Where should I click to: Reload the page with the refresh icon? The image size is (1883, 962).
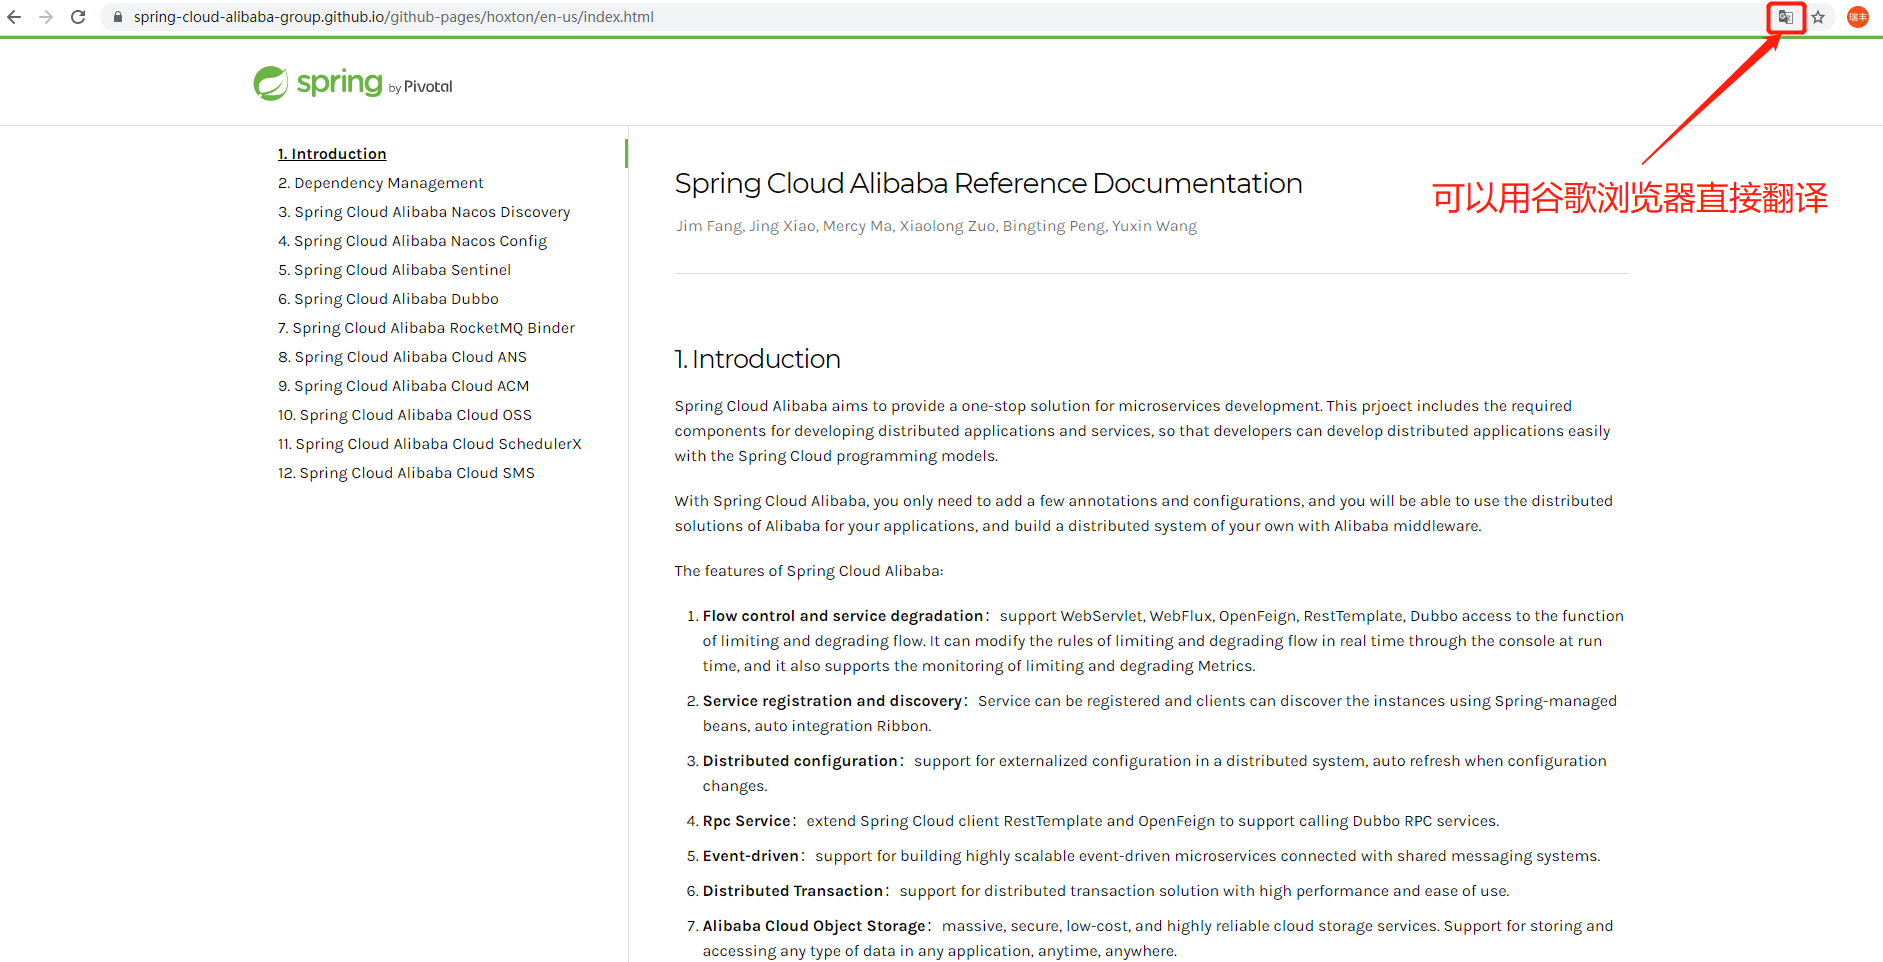click(x=78, y=17)
